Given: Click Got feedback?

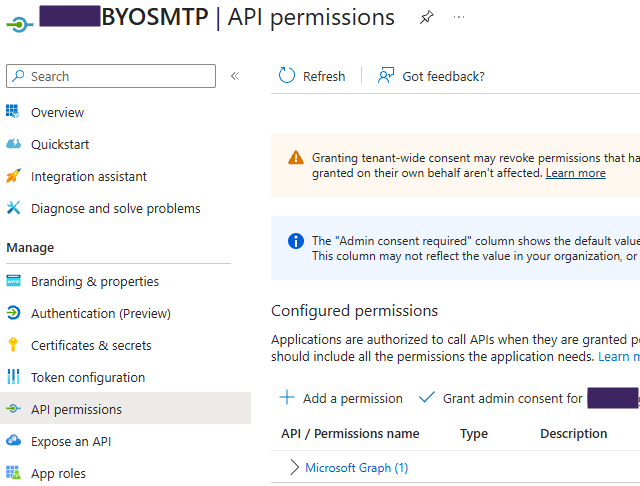Looking at the screenshot, I should click(x=443, y=76).
